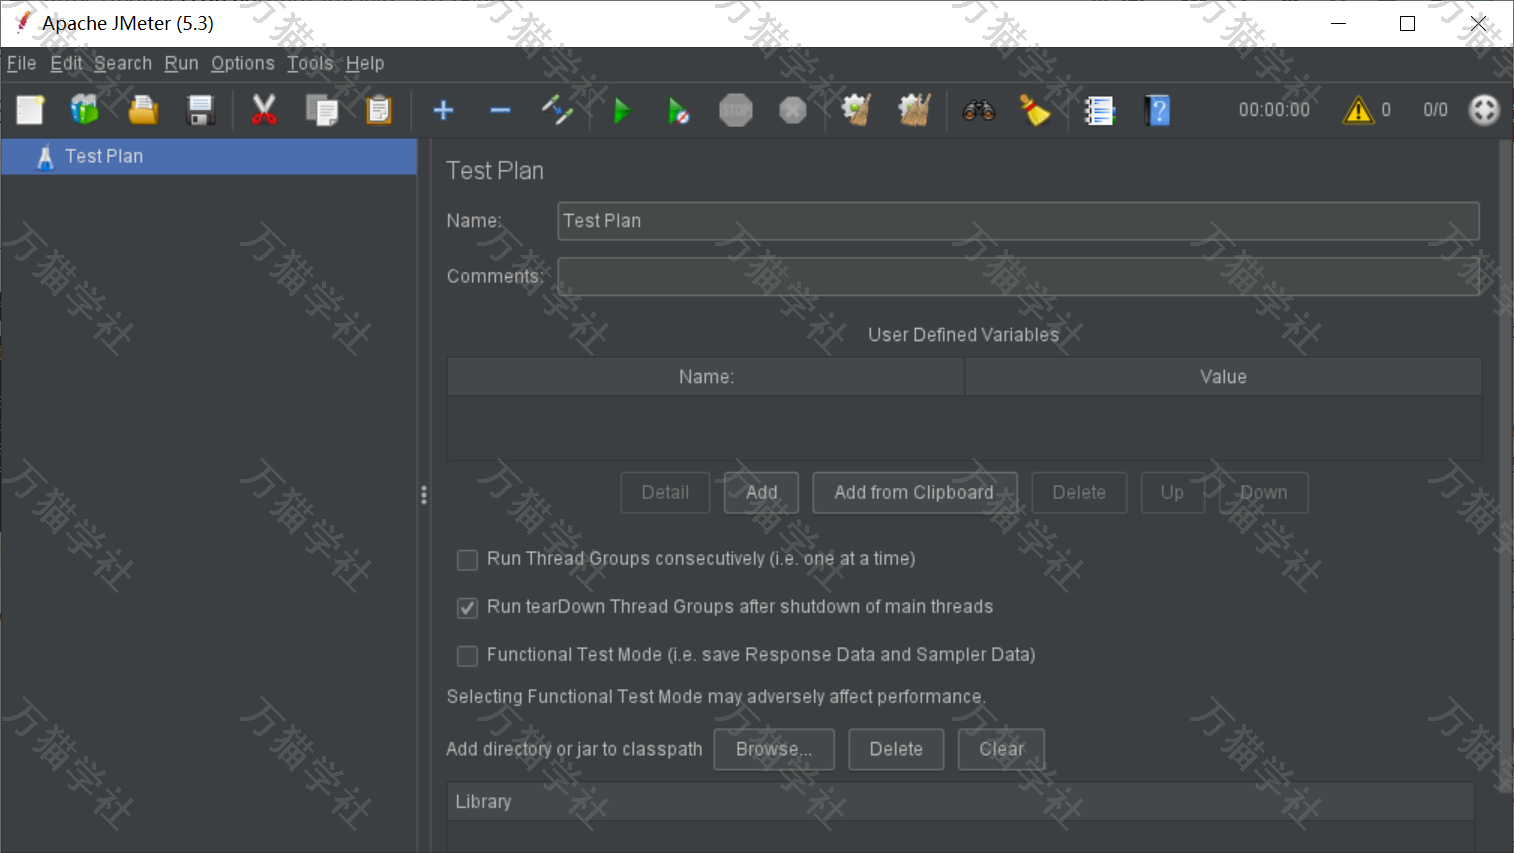Click the Comments input field
Screen dimensions: 1514x853
pos(1018,276)
